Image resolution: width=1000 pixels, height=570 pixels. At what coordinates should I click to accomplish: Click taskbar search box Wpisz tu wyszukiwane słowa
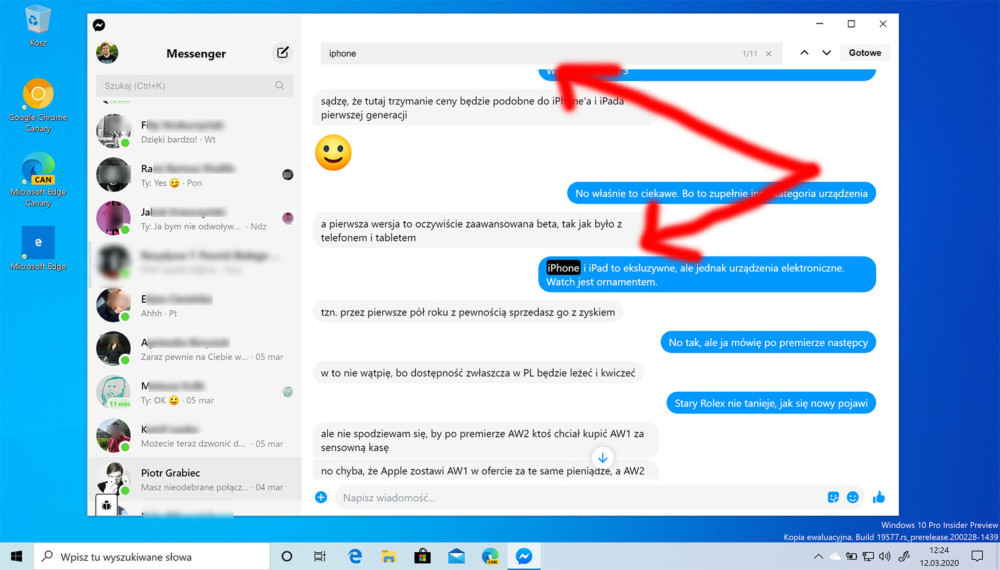point(152,557)
